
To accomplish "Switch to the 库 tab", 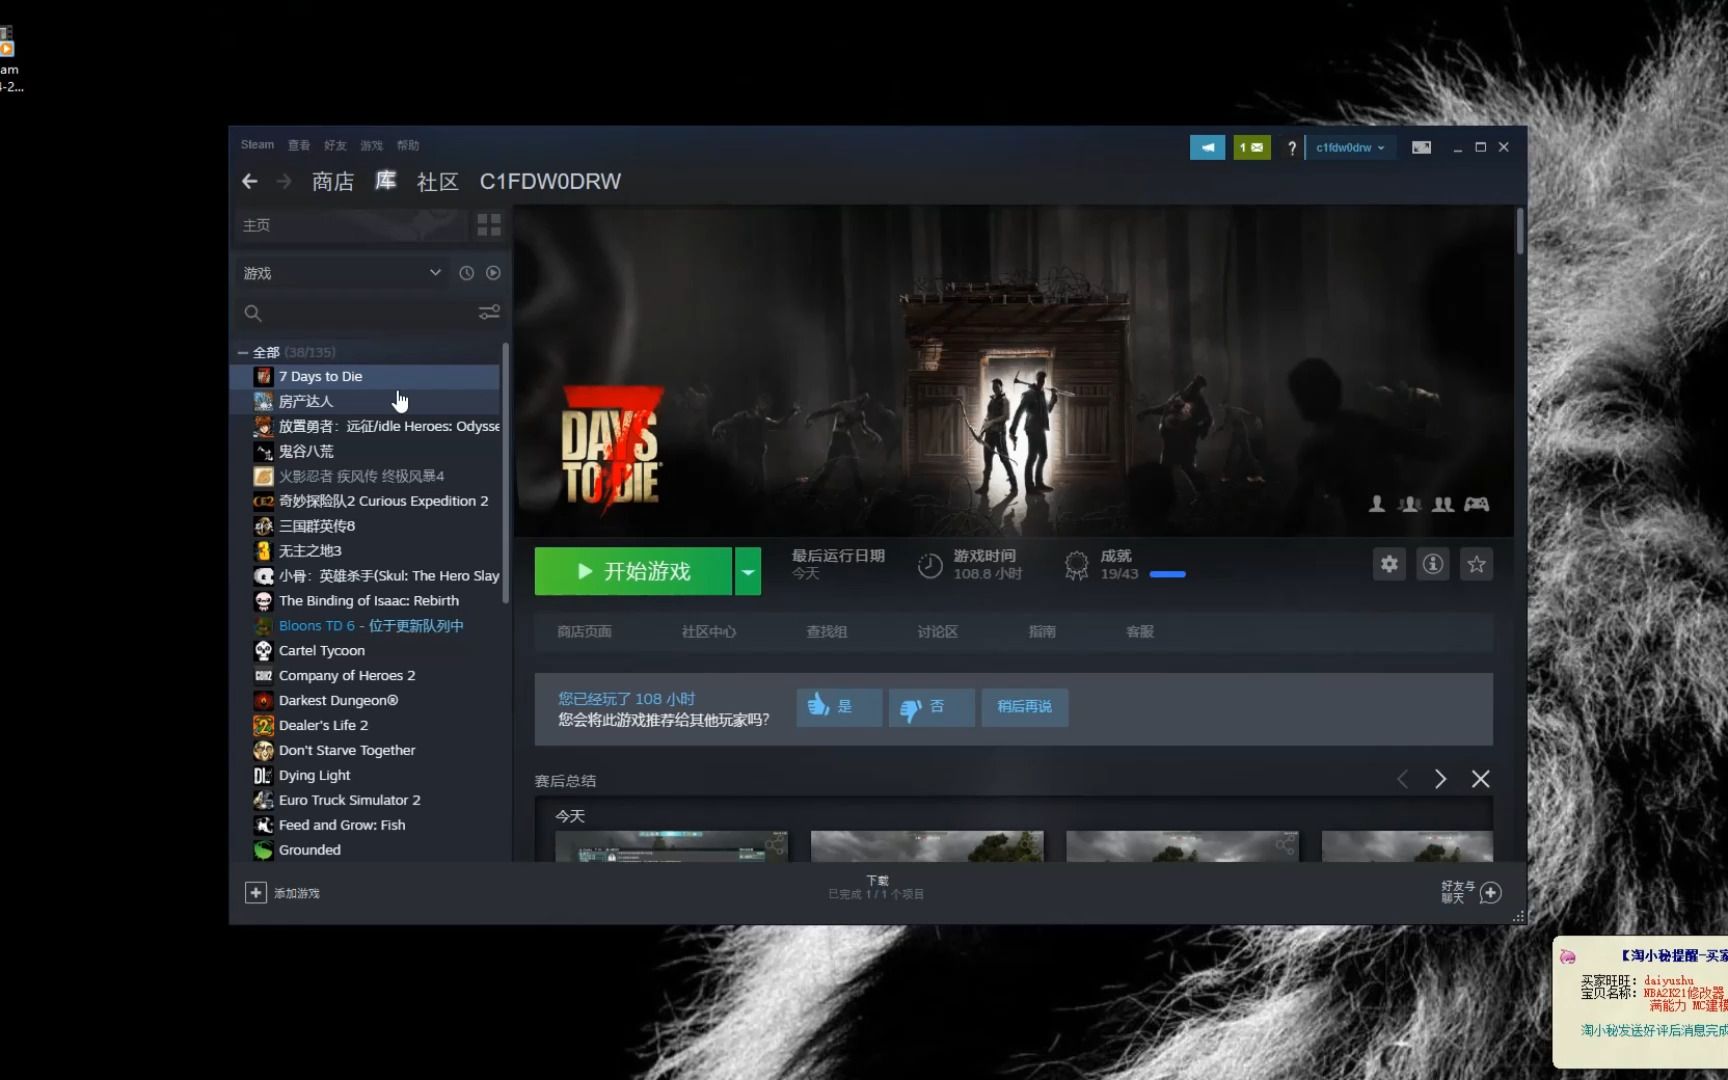I will pos(386,181).
